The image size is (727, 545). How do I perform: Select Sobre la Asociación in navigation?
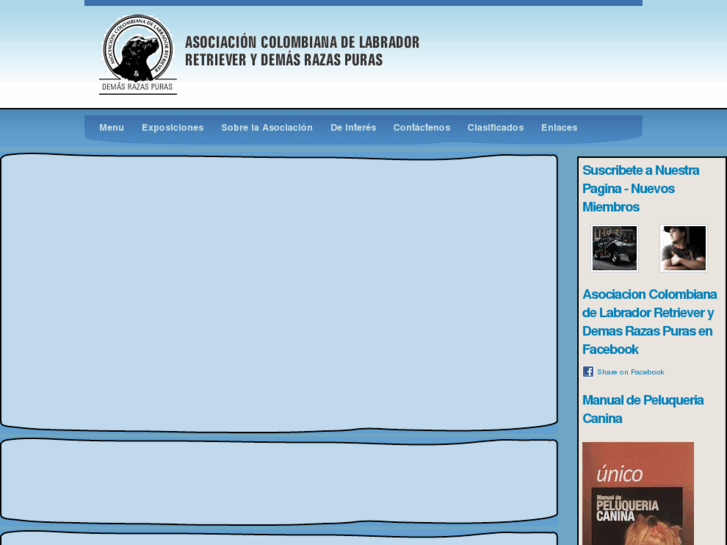coord(267,128)
